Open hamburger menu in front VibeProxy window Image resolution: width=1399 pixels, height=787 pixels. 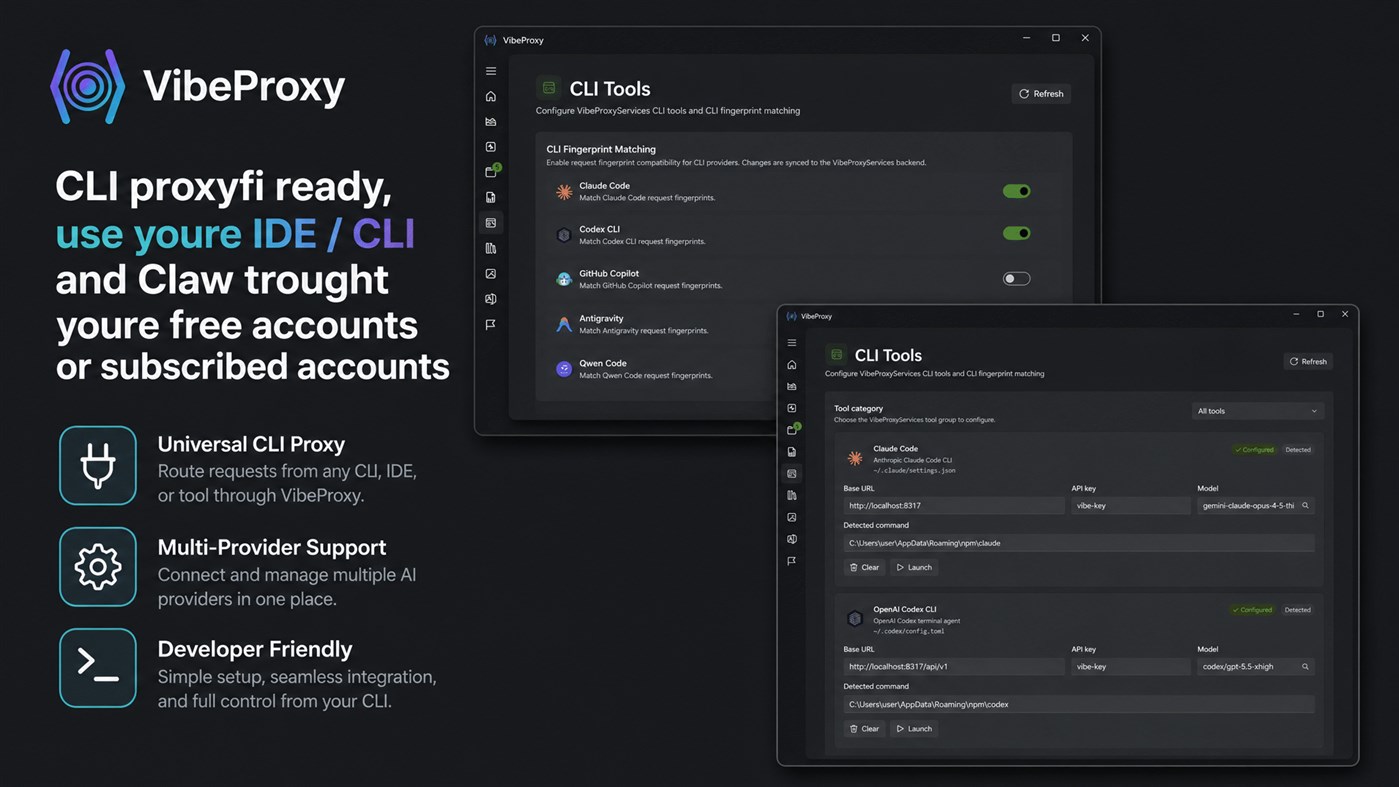[792, 343]
